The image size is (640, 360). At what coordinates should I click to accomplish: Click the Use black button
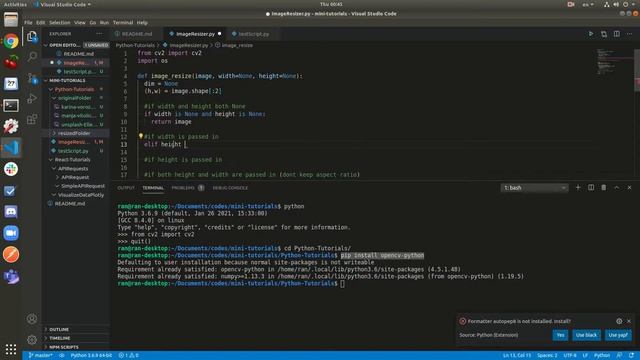[x=586, y=335]
